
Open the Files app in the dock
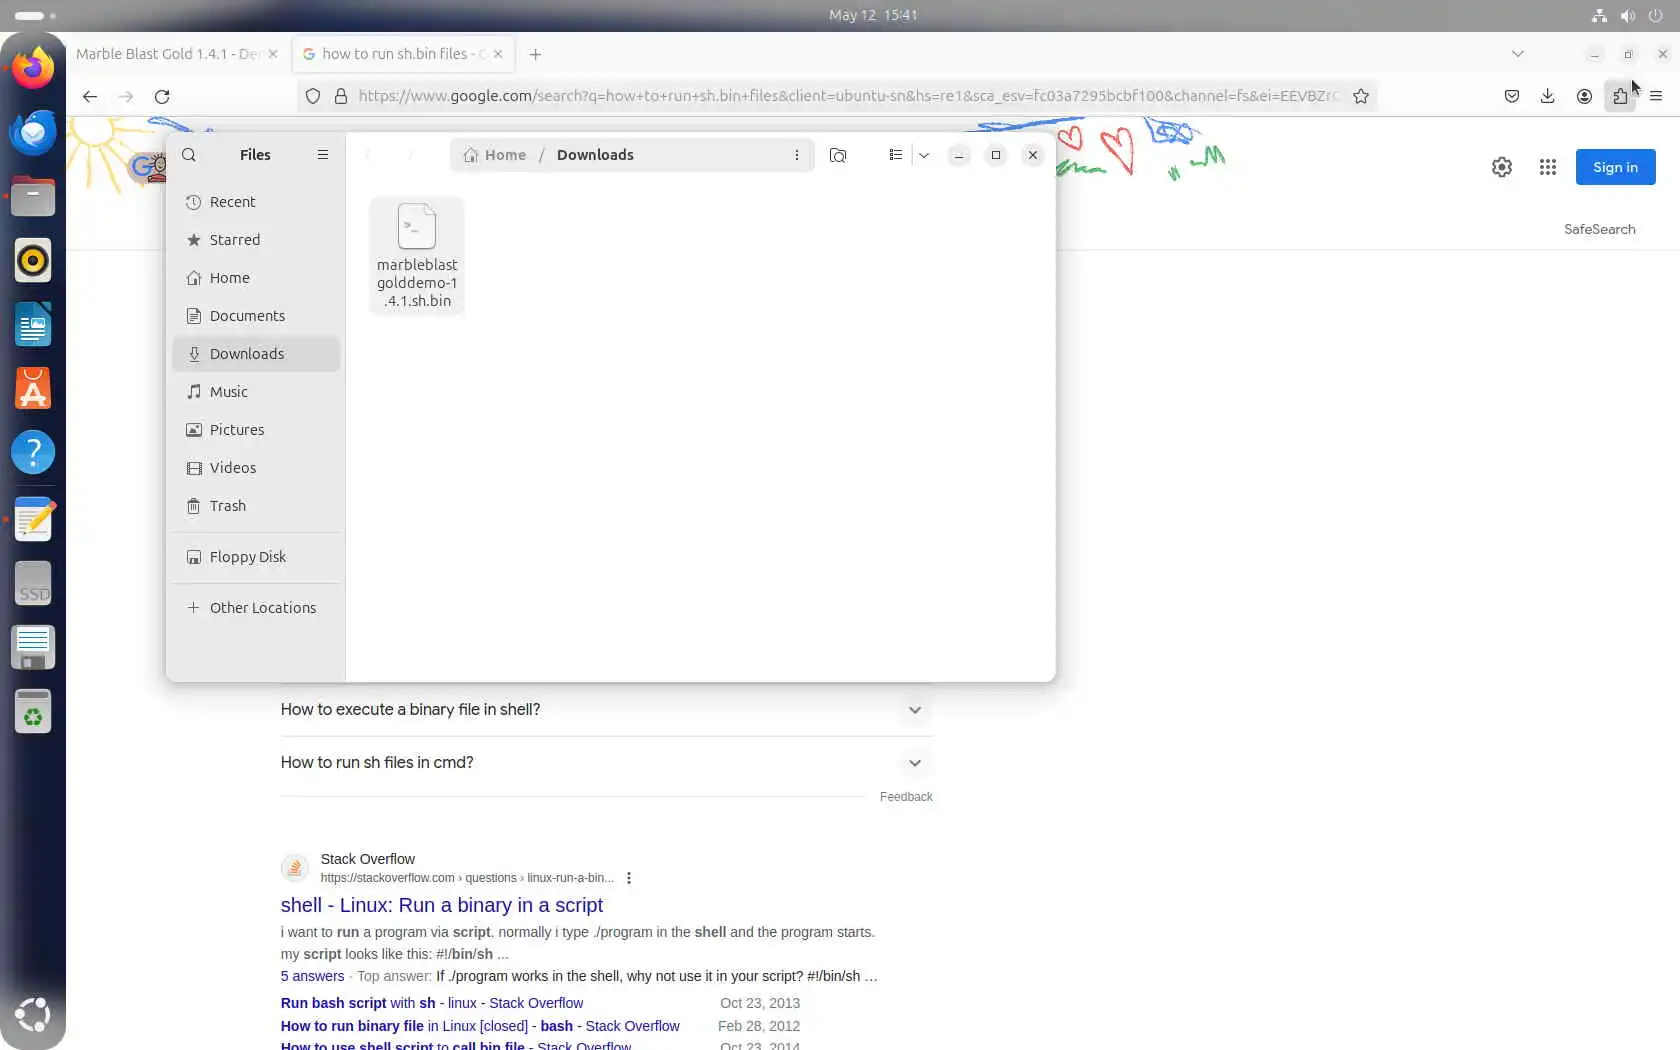pyautogui.click(x=33, y=196)
